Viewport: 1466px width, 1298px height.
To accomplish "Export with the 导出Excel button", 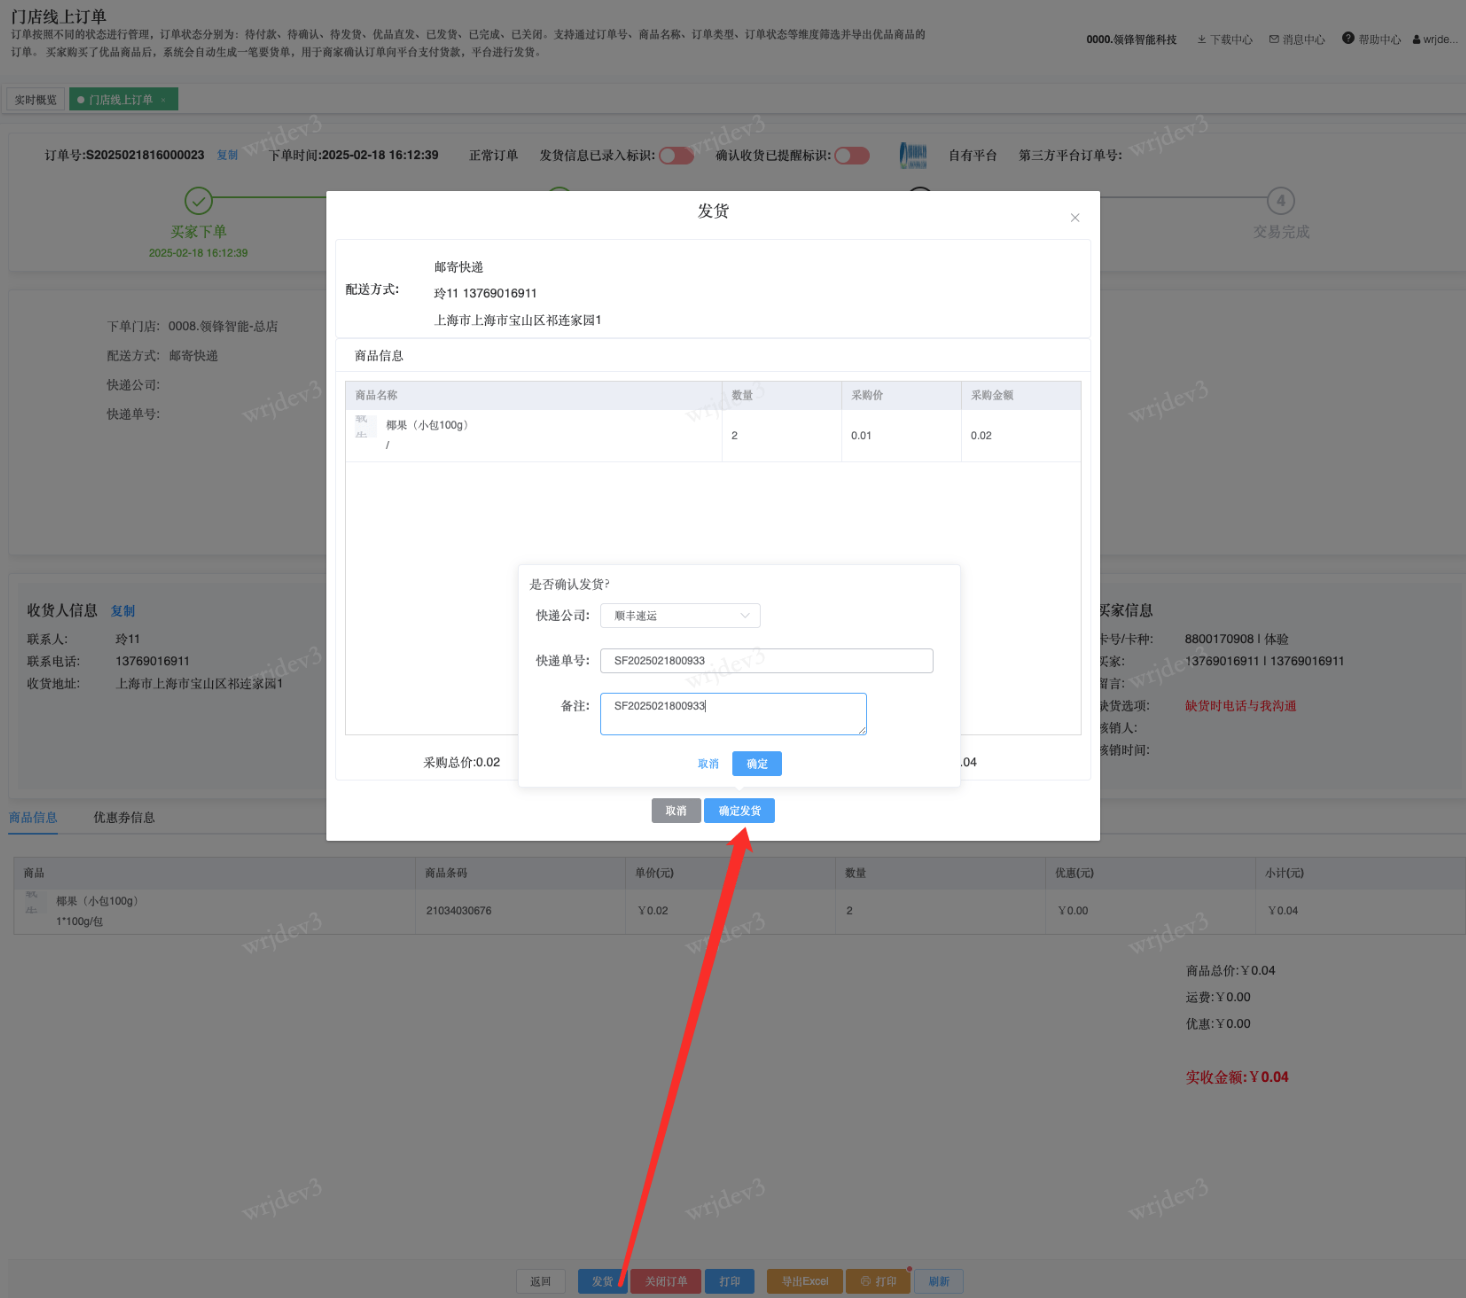I will point(805,1281).
